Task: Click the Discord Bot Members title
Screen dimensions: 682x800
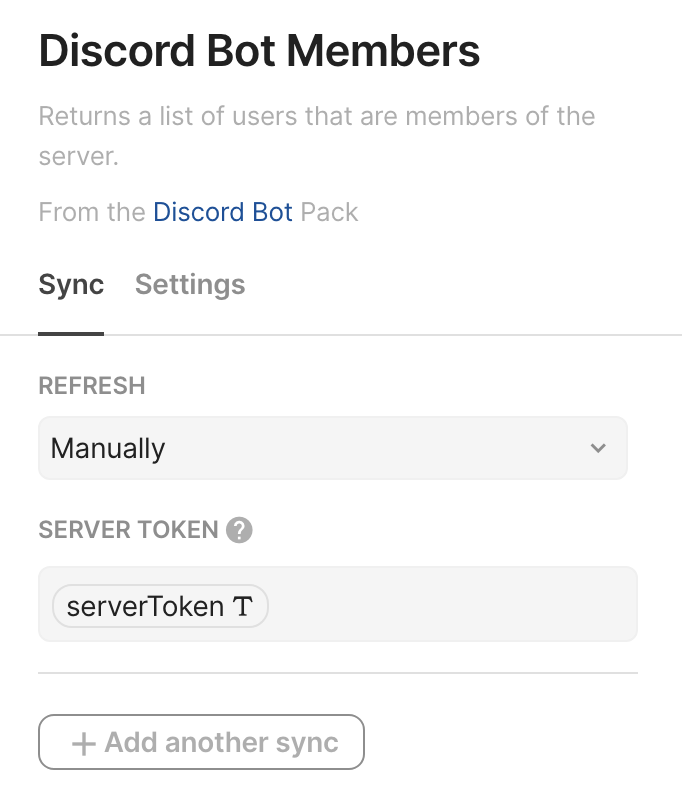Action: 259,52
